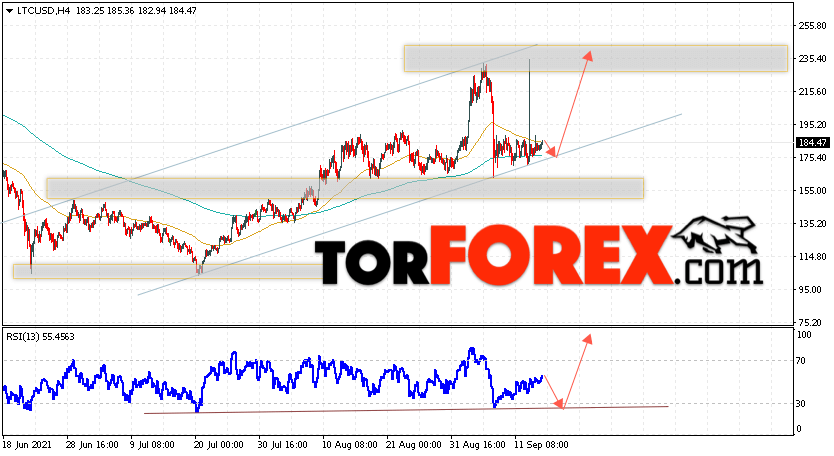This screenshot has height=456, width=834.
Task: Select the 195.20 price axis label
Action: [x=813, y=125]
